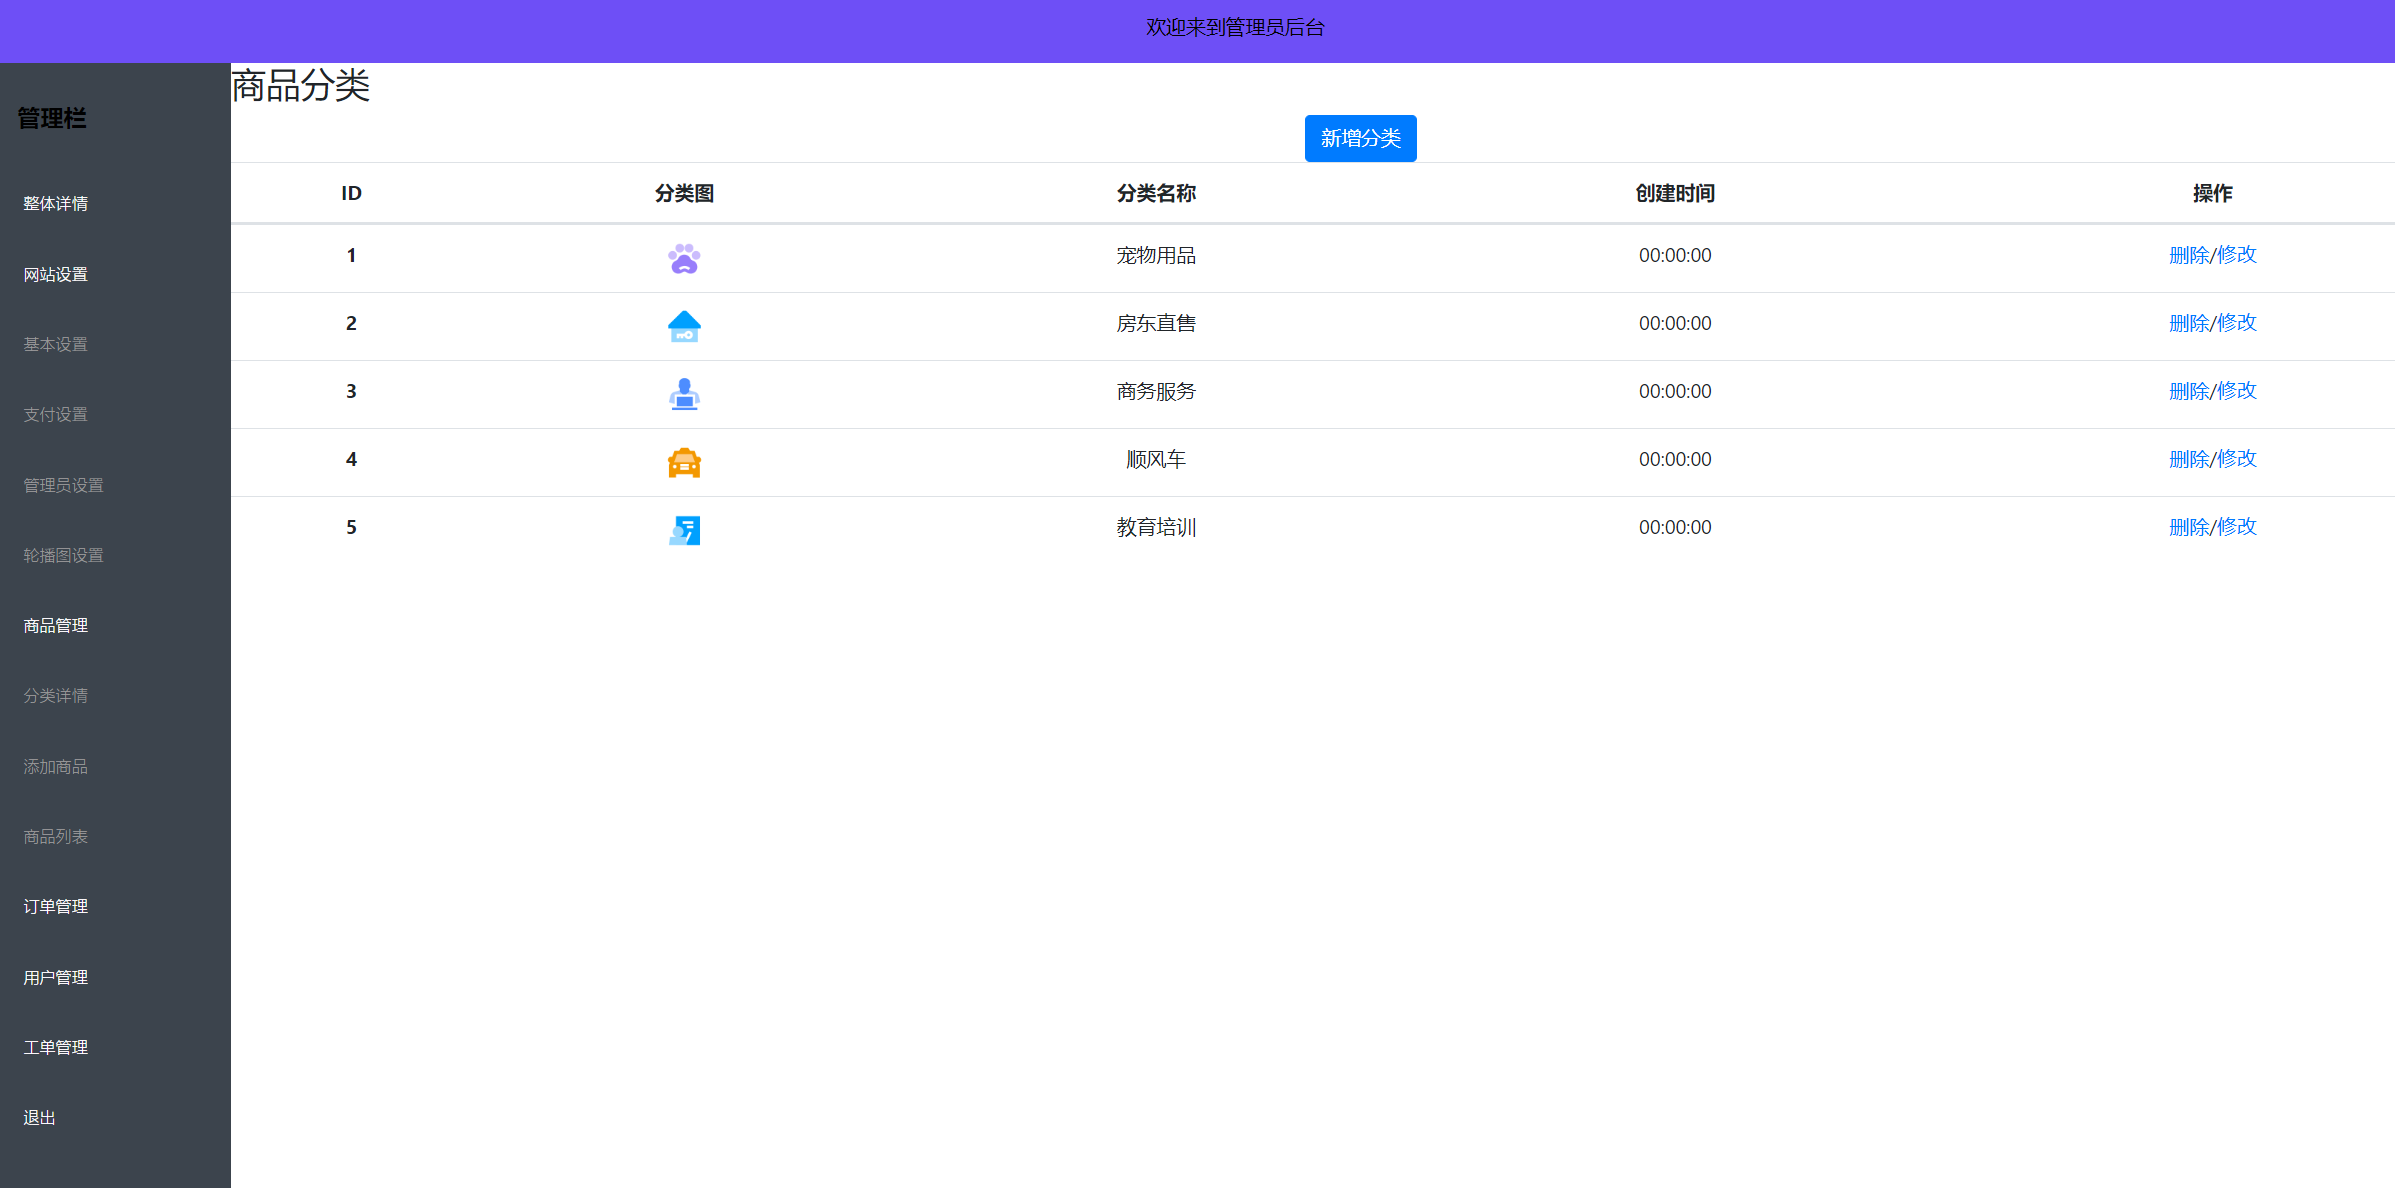Open 网站设置 in the sidebar
This screenshot has width=2395, height=1188.
54,274
